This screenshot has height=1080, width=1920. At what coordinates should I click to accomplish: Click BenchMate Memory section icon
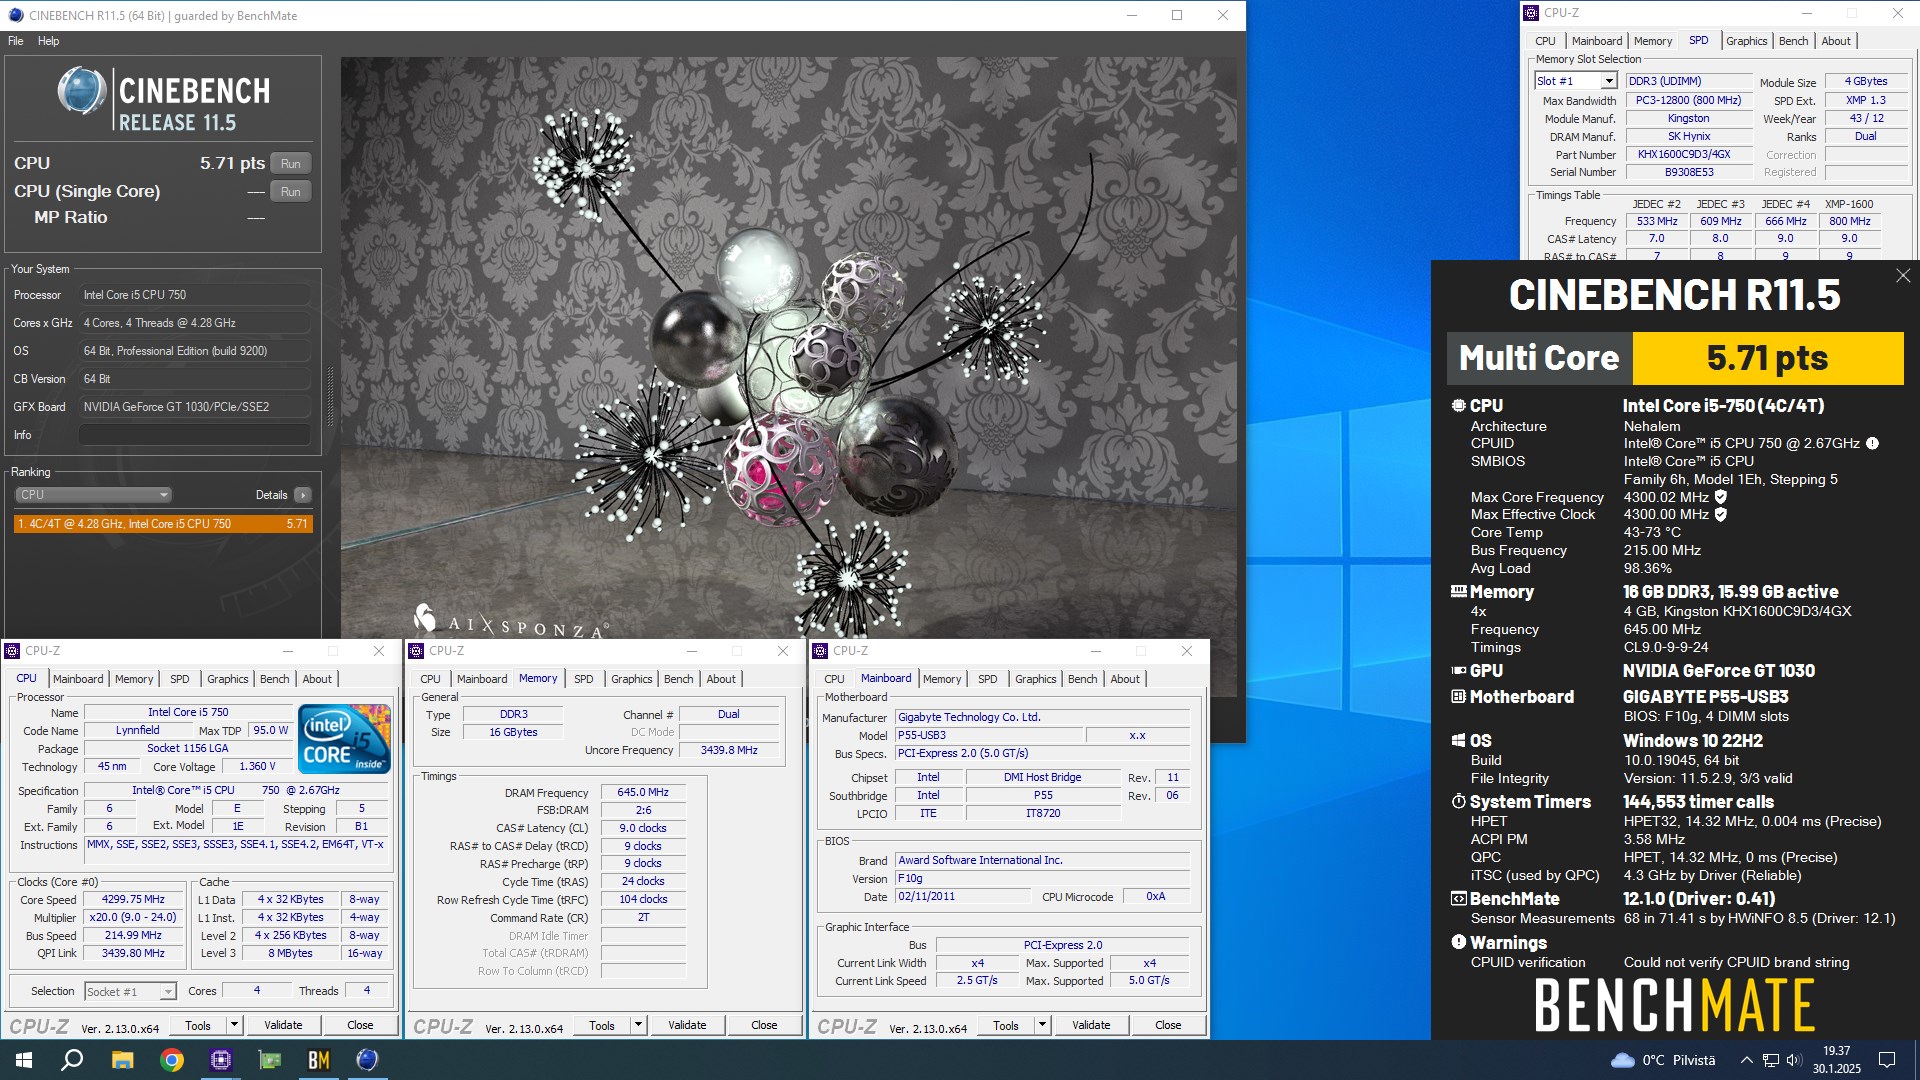pyautogui.click(x=1458, y=592)
